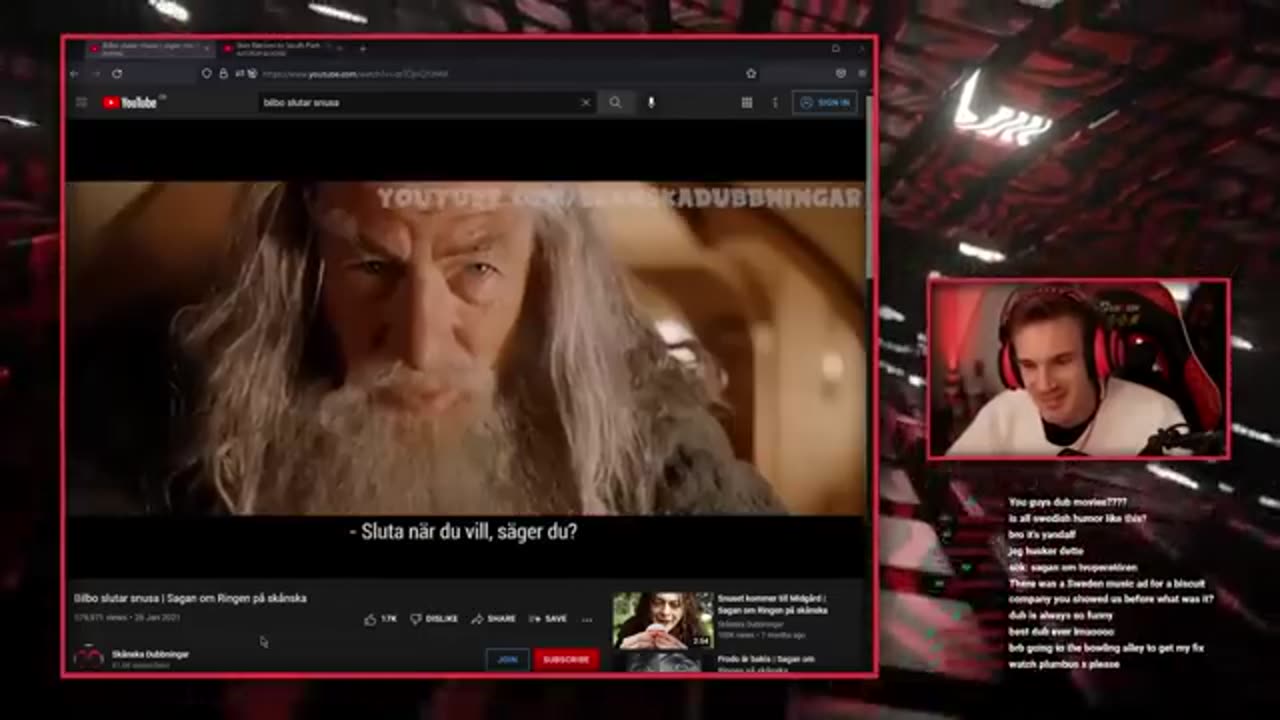Image resolution: width=1280 pixels, height=720 pixels.
Task: Open Skånska Dubbningar channel avatar
Action: point(88,657)
